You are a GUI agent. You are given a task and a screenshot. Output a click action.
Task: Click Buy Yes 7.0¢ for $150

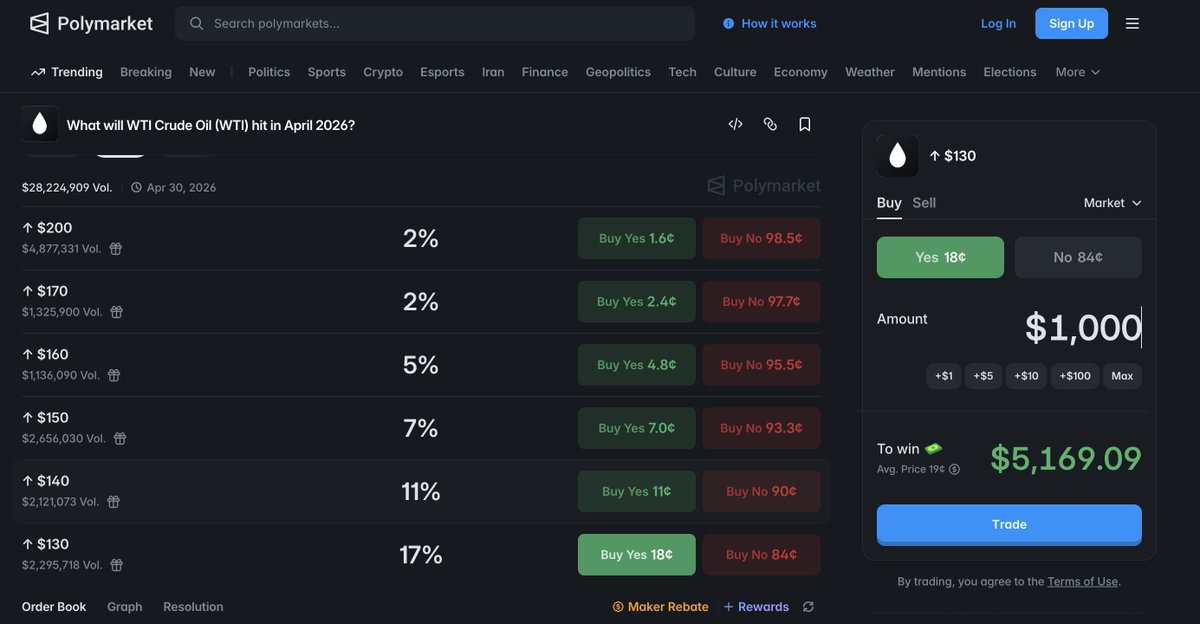click(636, 428)
